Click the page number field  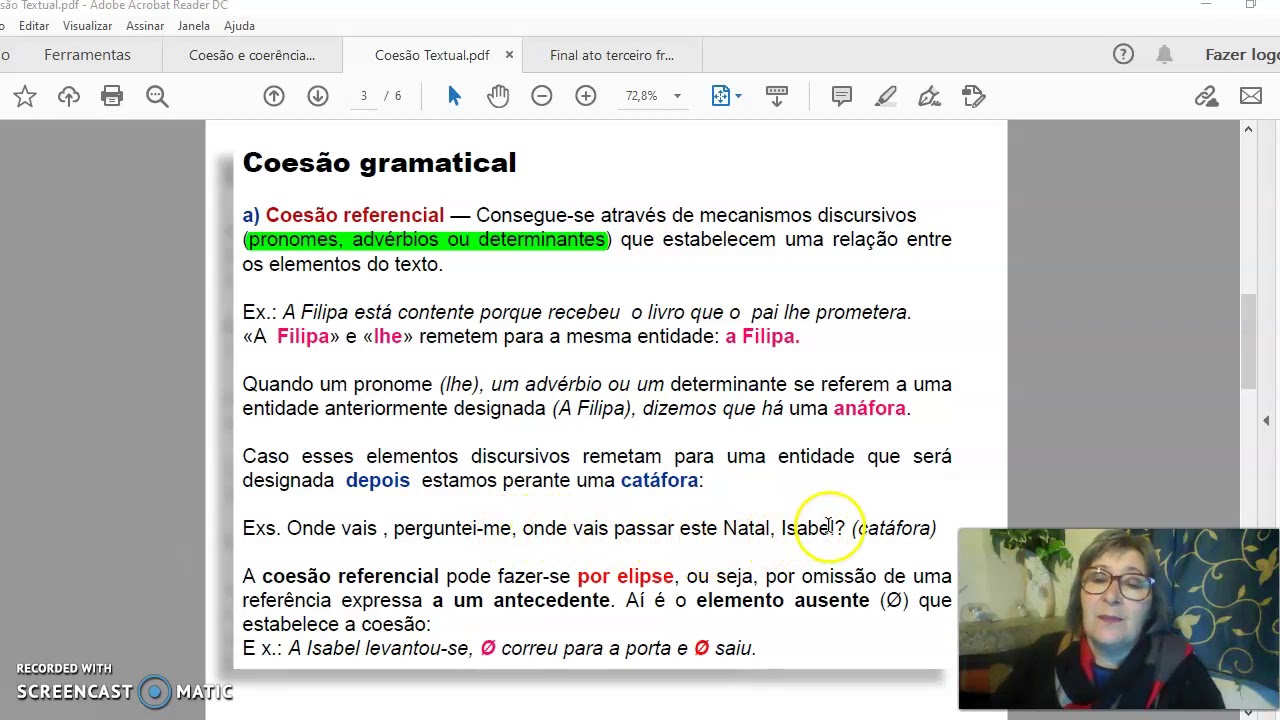pos(364,96)
